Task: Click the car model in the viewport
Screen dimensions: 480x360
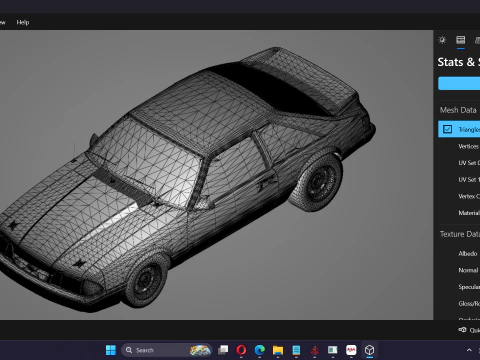Action: coord(187,180)
